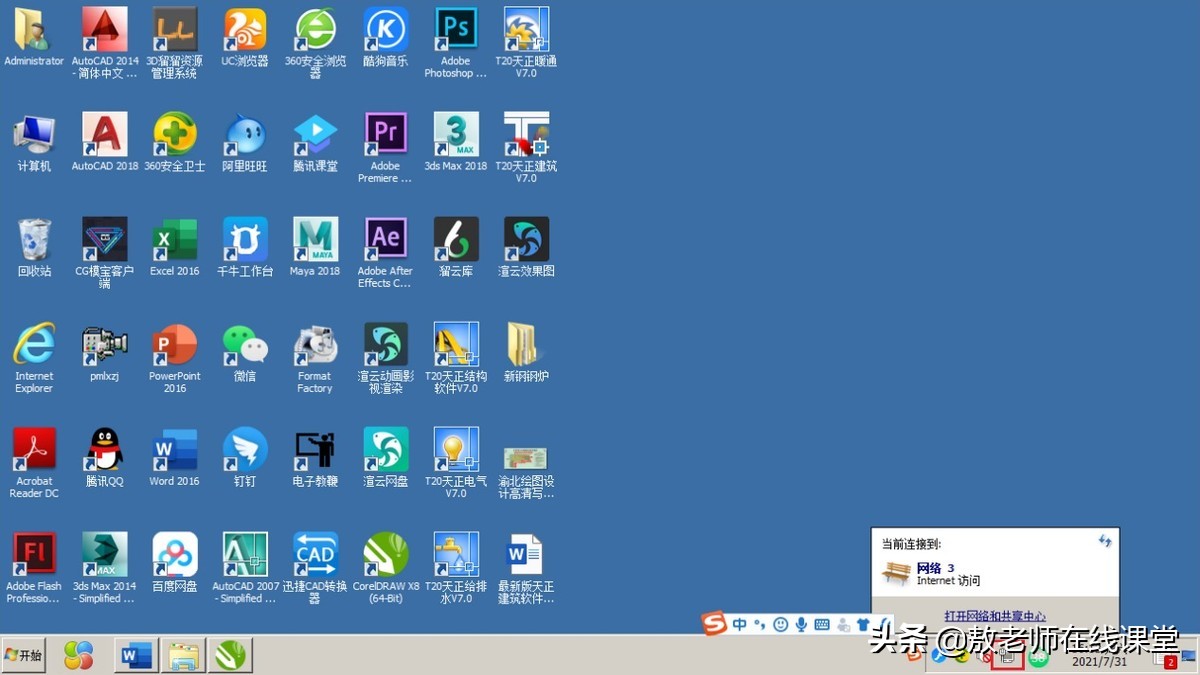Toggle Sogou Chinese/English mode (中) button
Viewport: 1200px width, 675px height.
pos(739,625)
